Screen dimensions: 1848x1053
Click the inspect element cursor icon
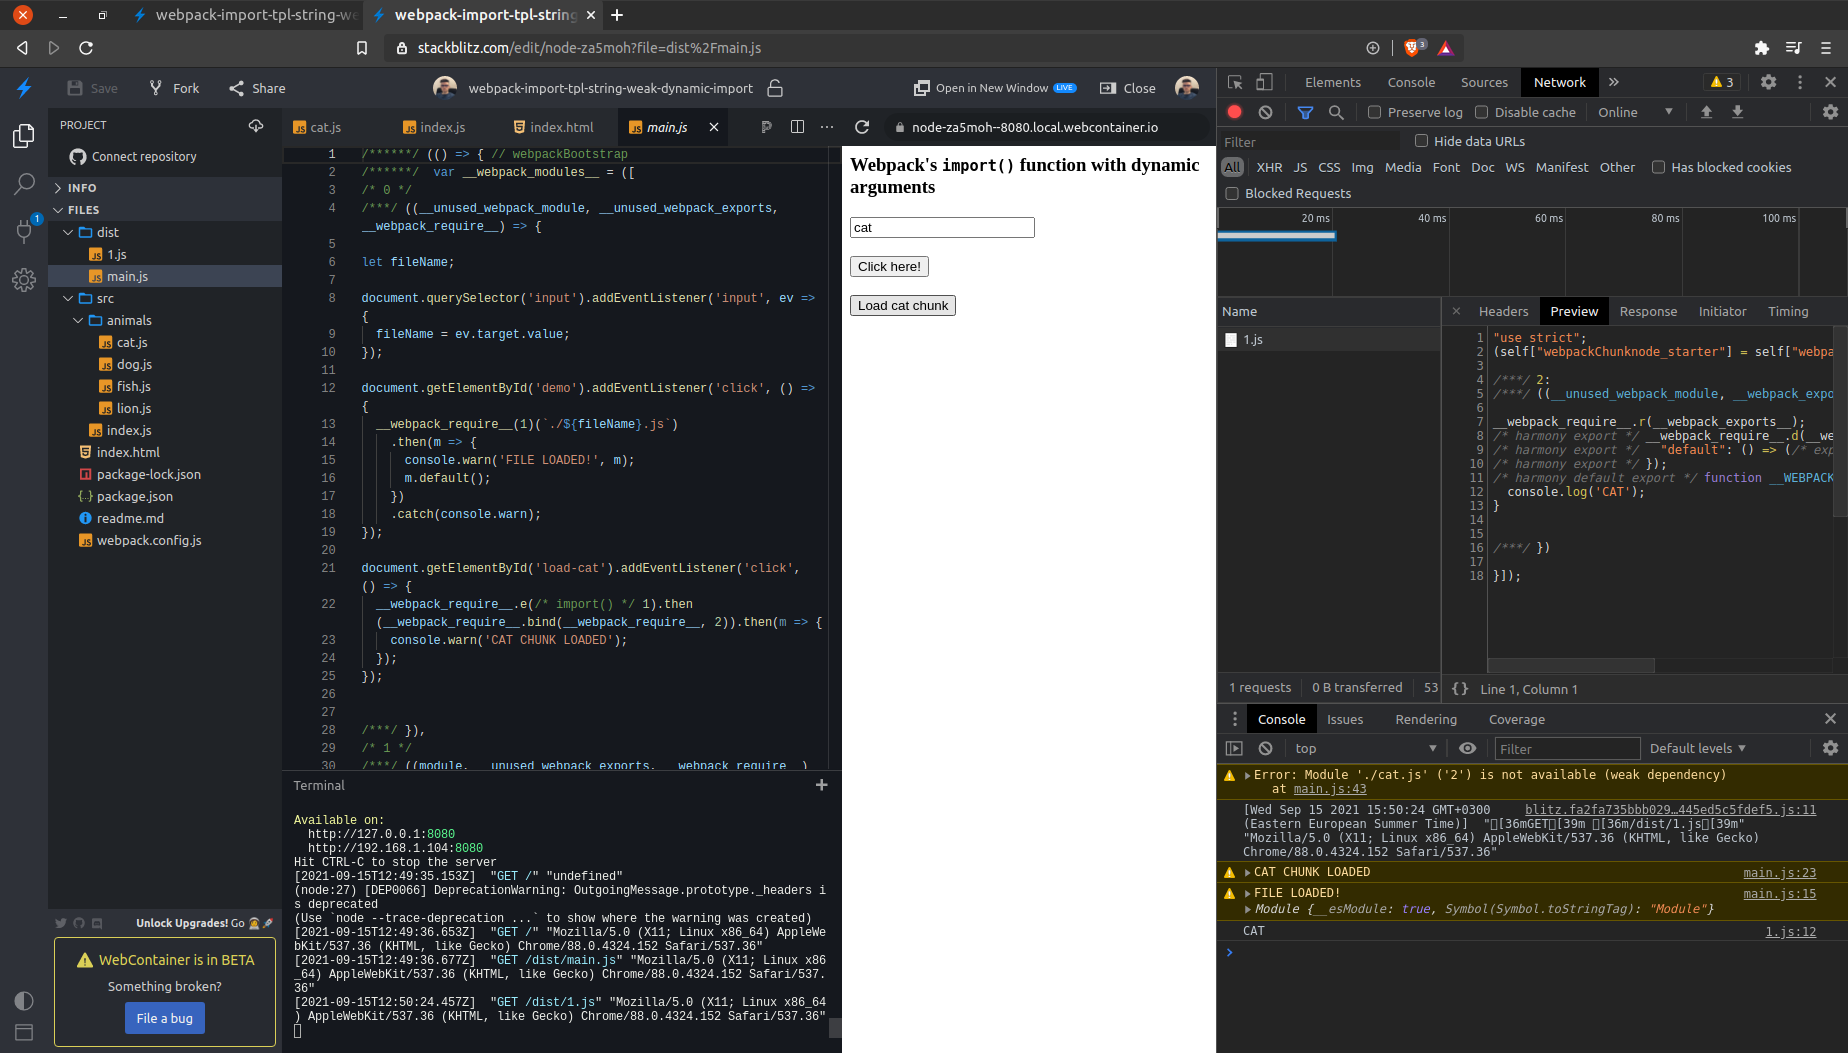point(1236,81)
